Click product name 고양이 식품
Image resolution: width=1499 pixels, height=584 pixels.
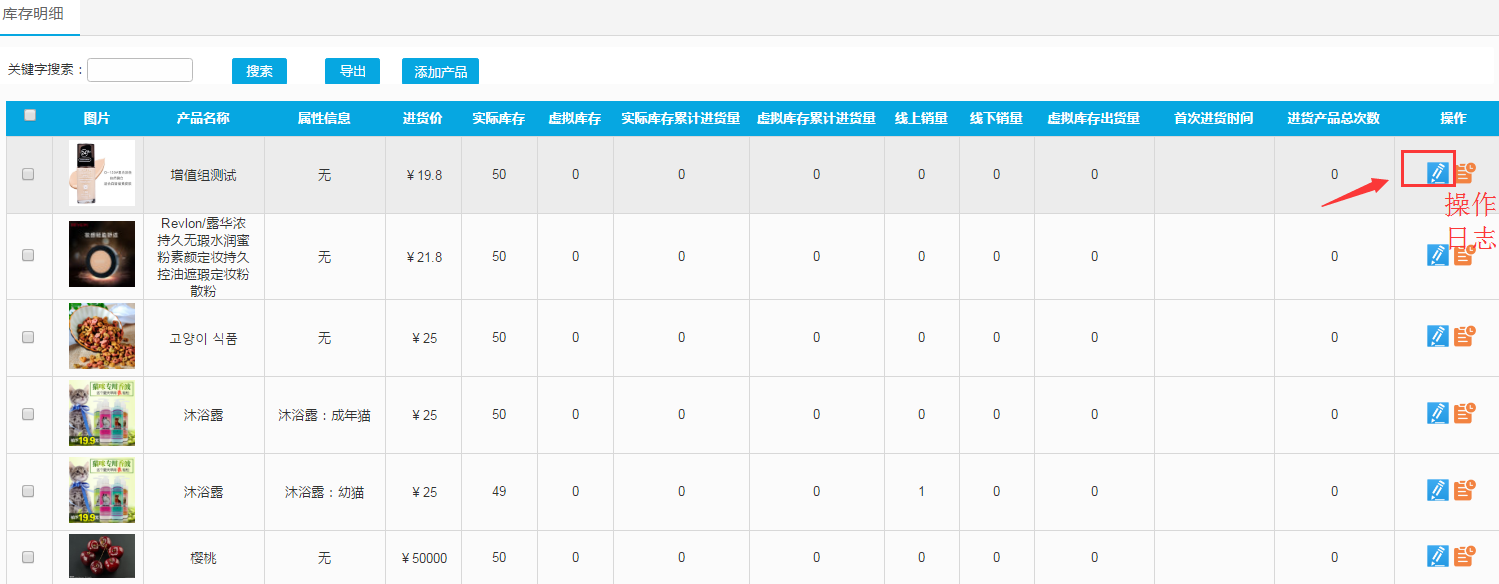point(203,339)
